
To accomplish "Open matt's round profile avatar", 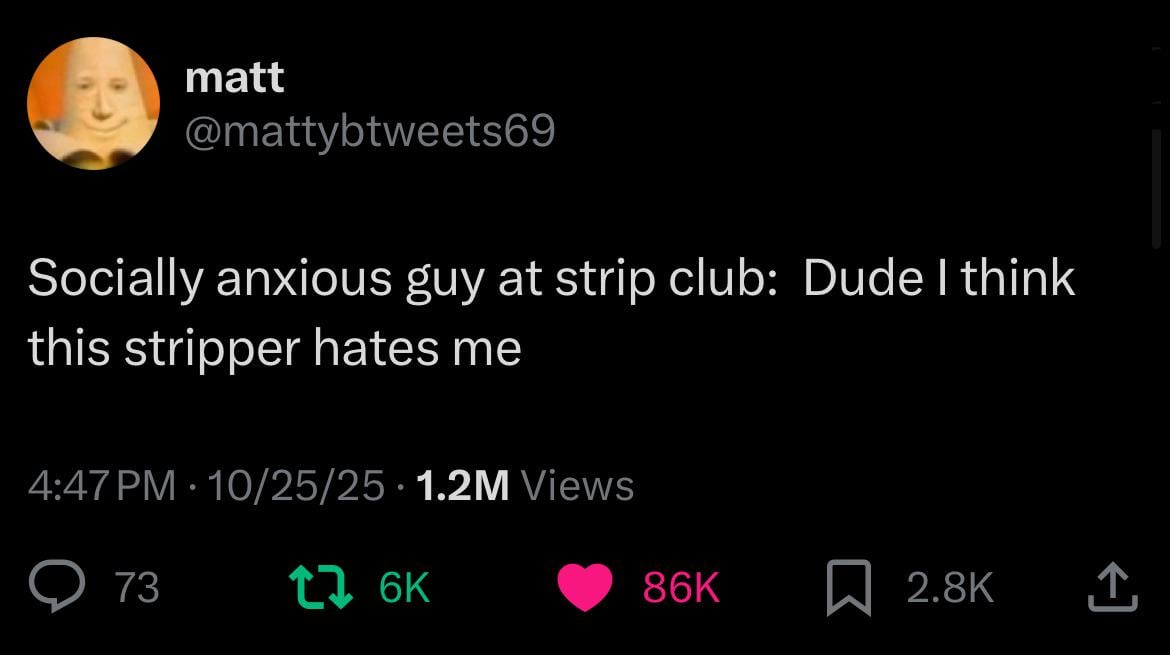I will [x=93, y=104].
